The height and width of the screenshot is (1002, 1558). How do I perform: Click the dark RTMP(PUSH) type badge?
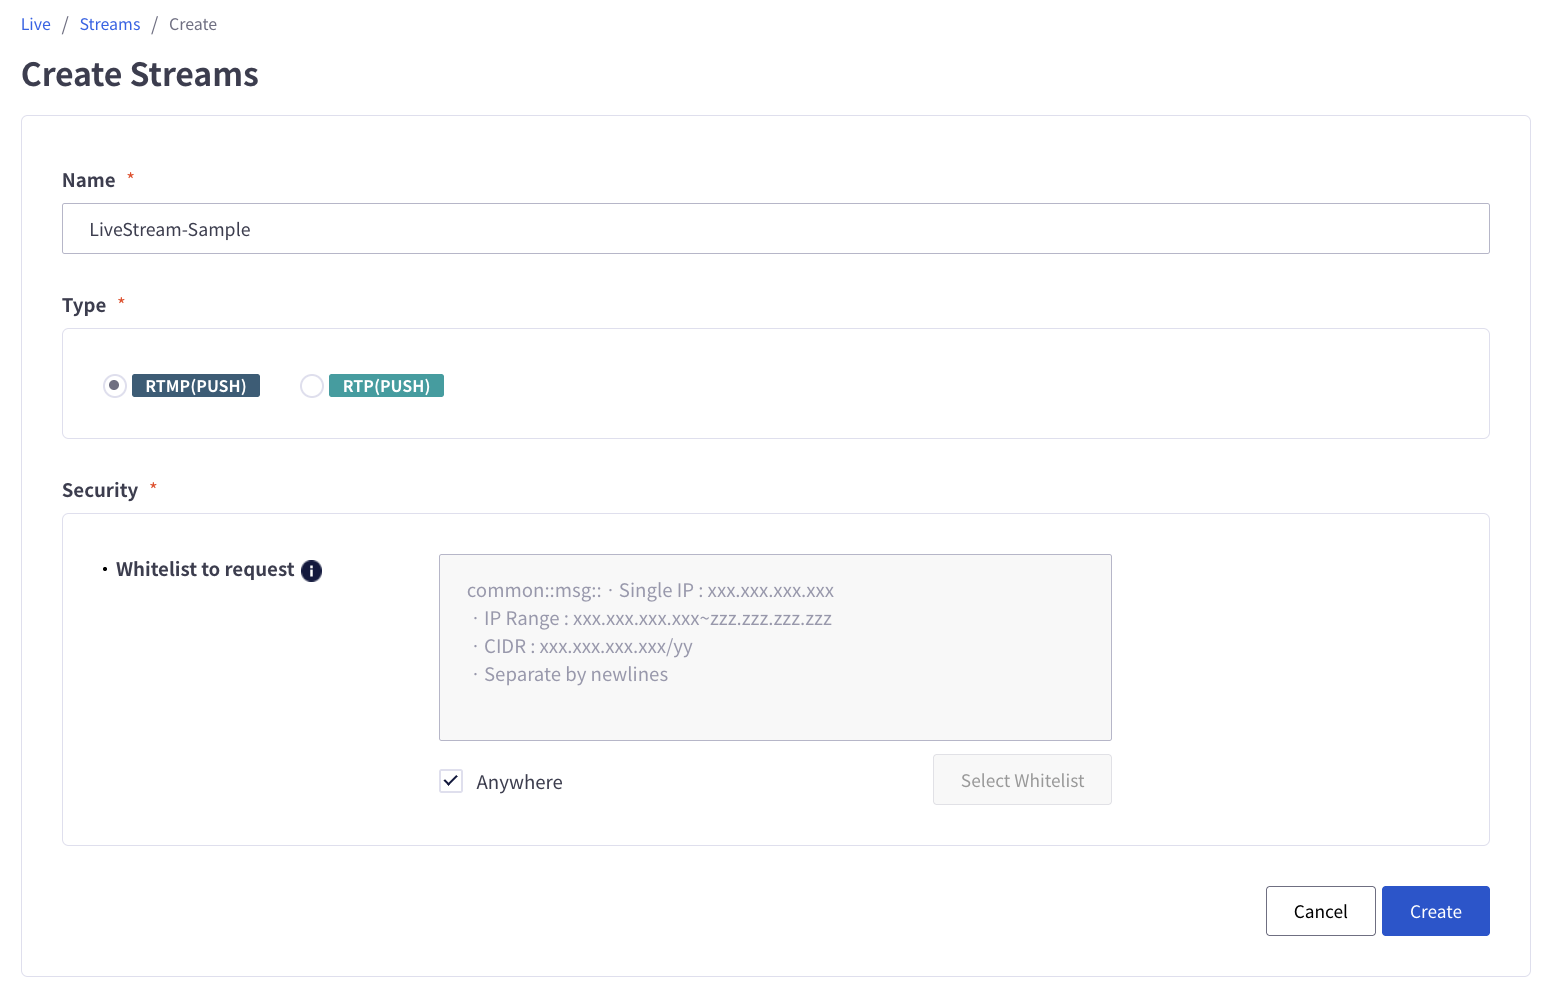pos(196,386)
